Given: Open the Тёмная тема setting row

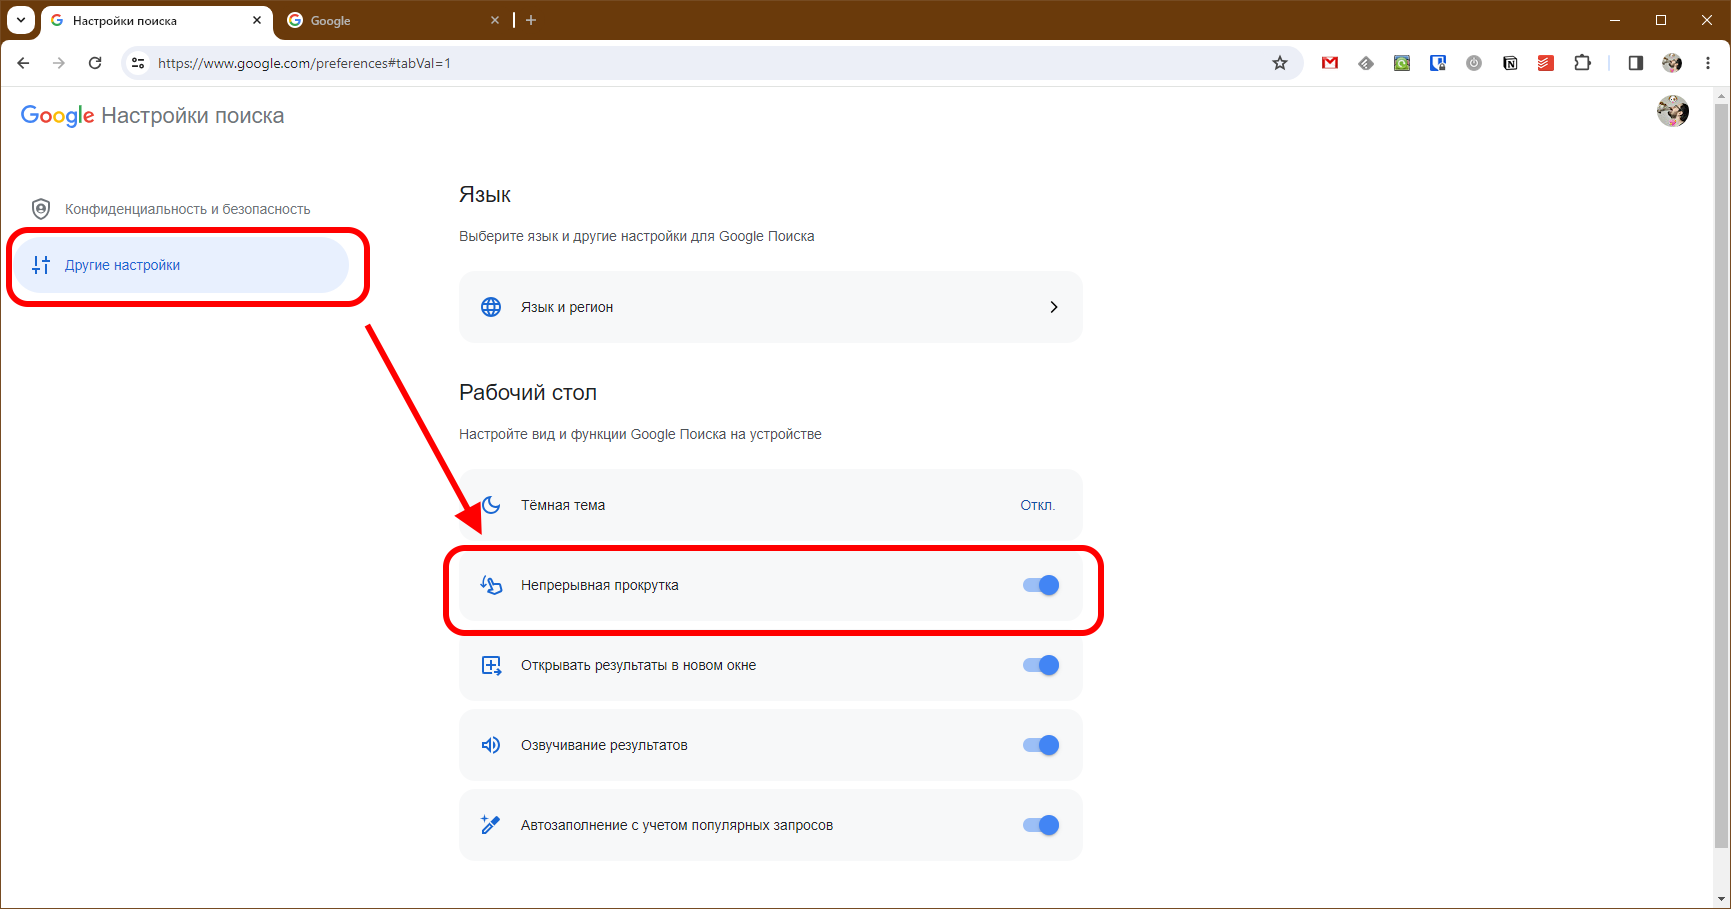Looking at the screenshot, I should [x=770, y=505].
